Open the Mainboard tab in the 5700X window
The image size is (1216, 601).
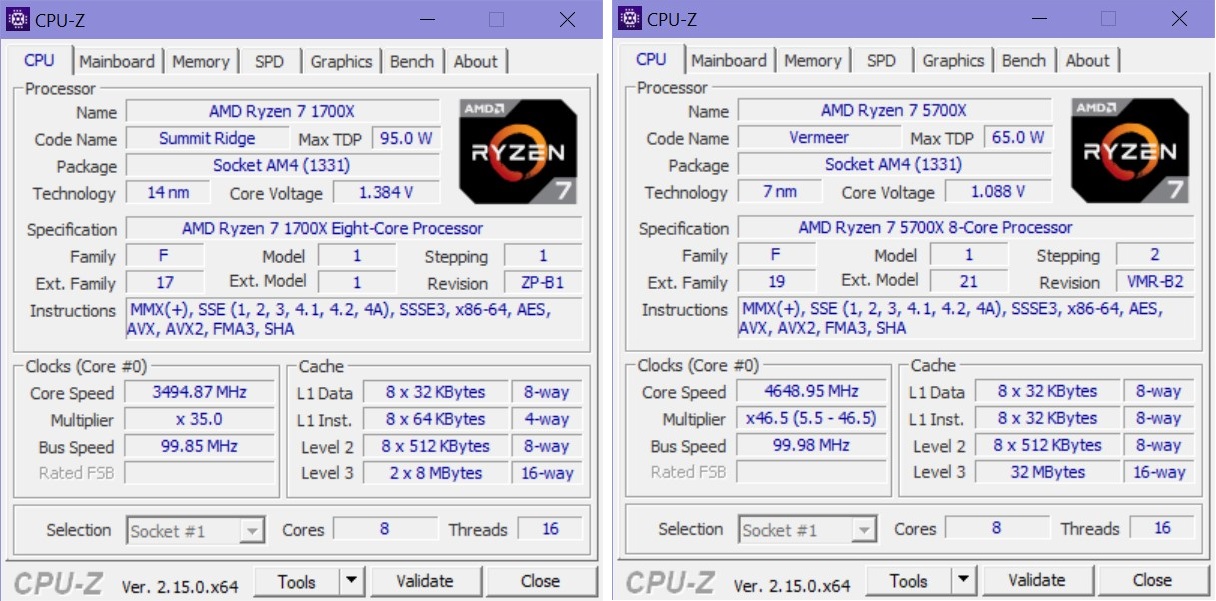(x=729, y=60)
